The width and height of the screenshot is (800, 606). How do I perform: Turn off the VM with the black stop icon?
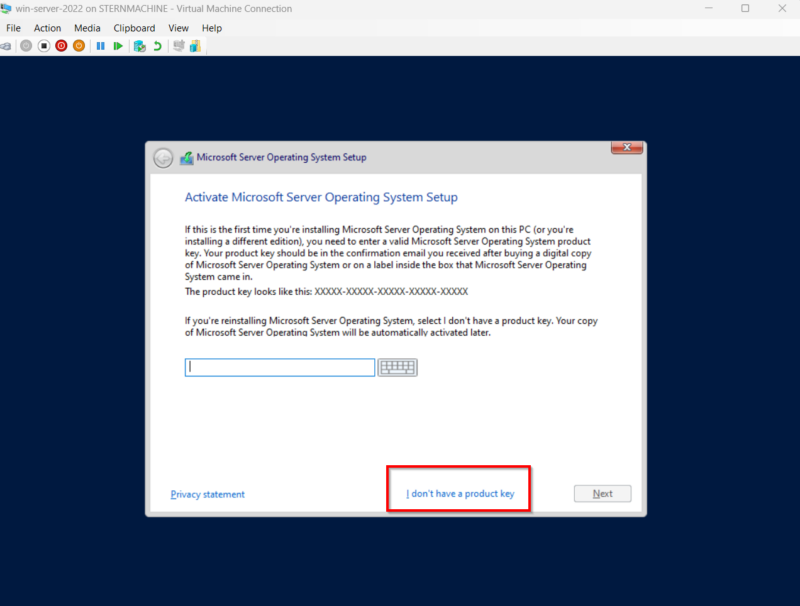pyautogui.click(x=44, y=46)
